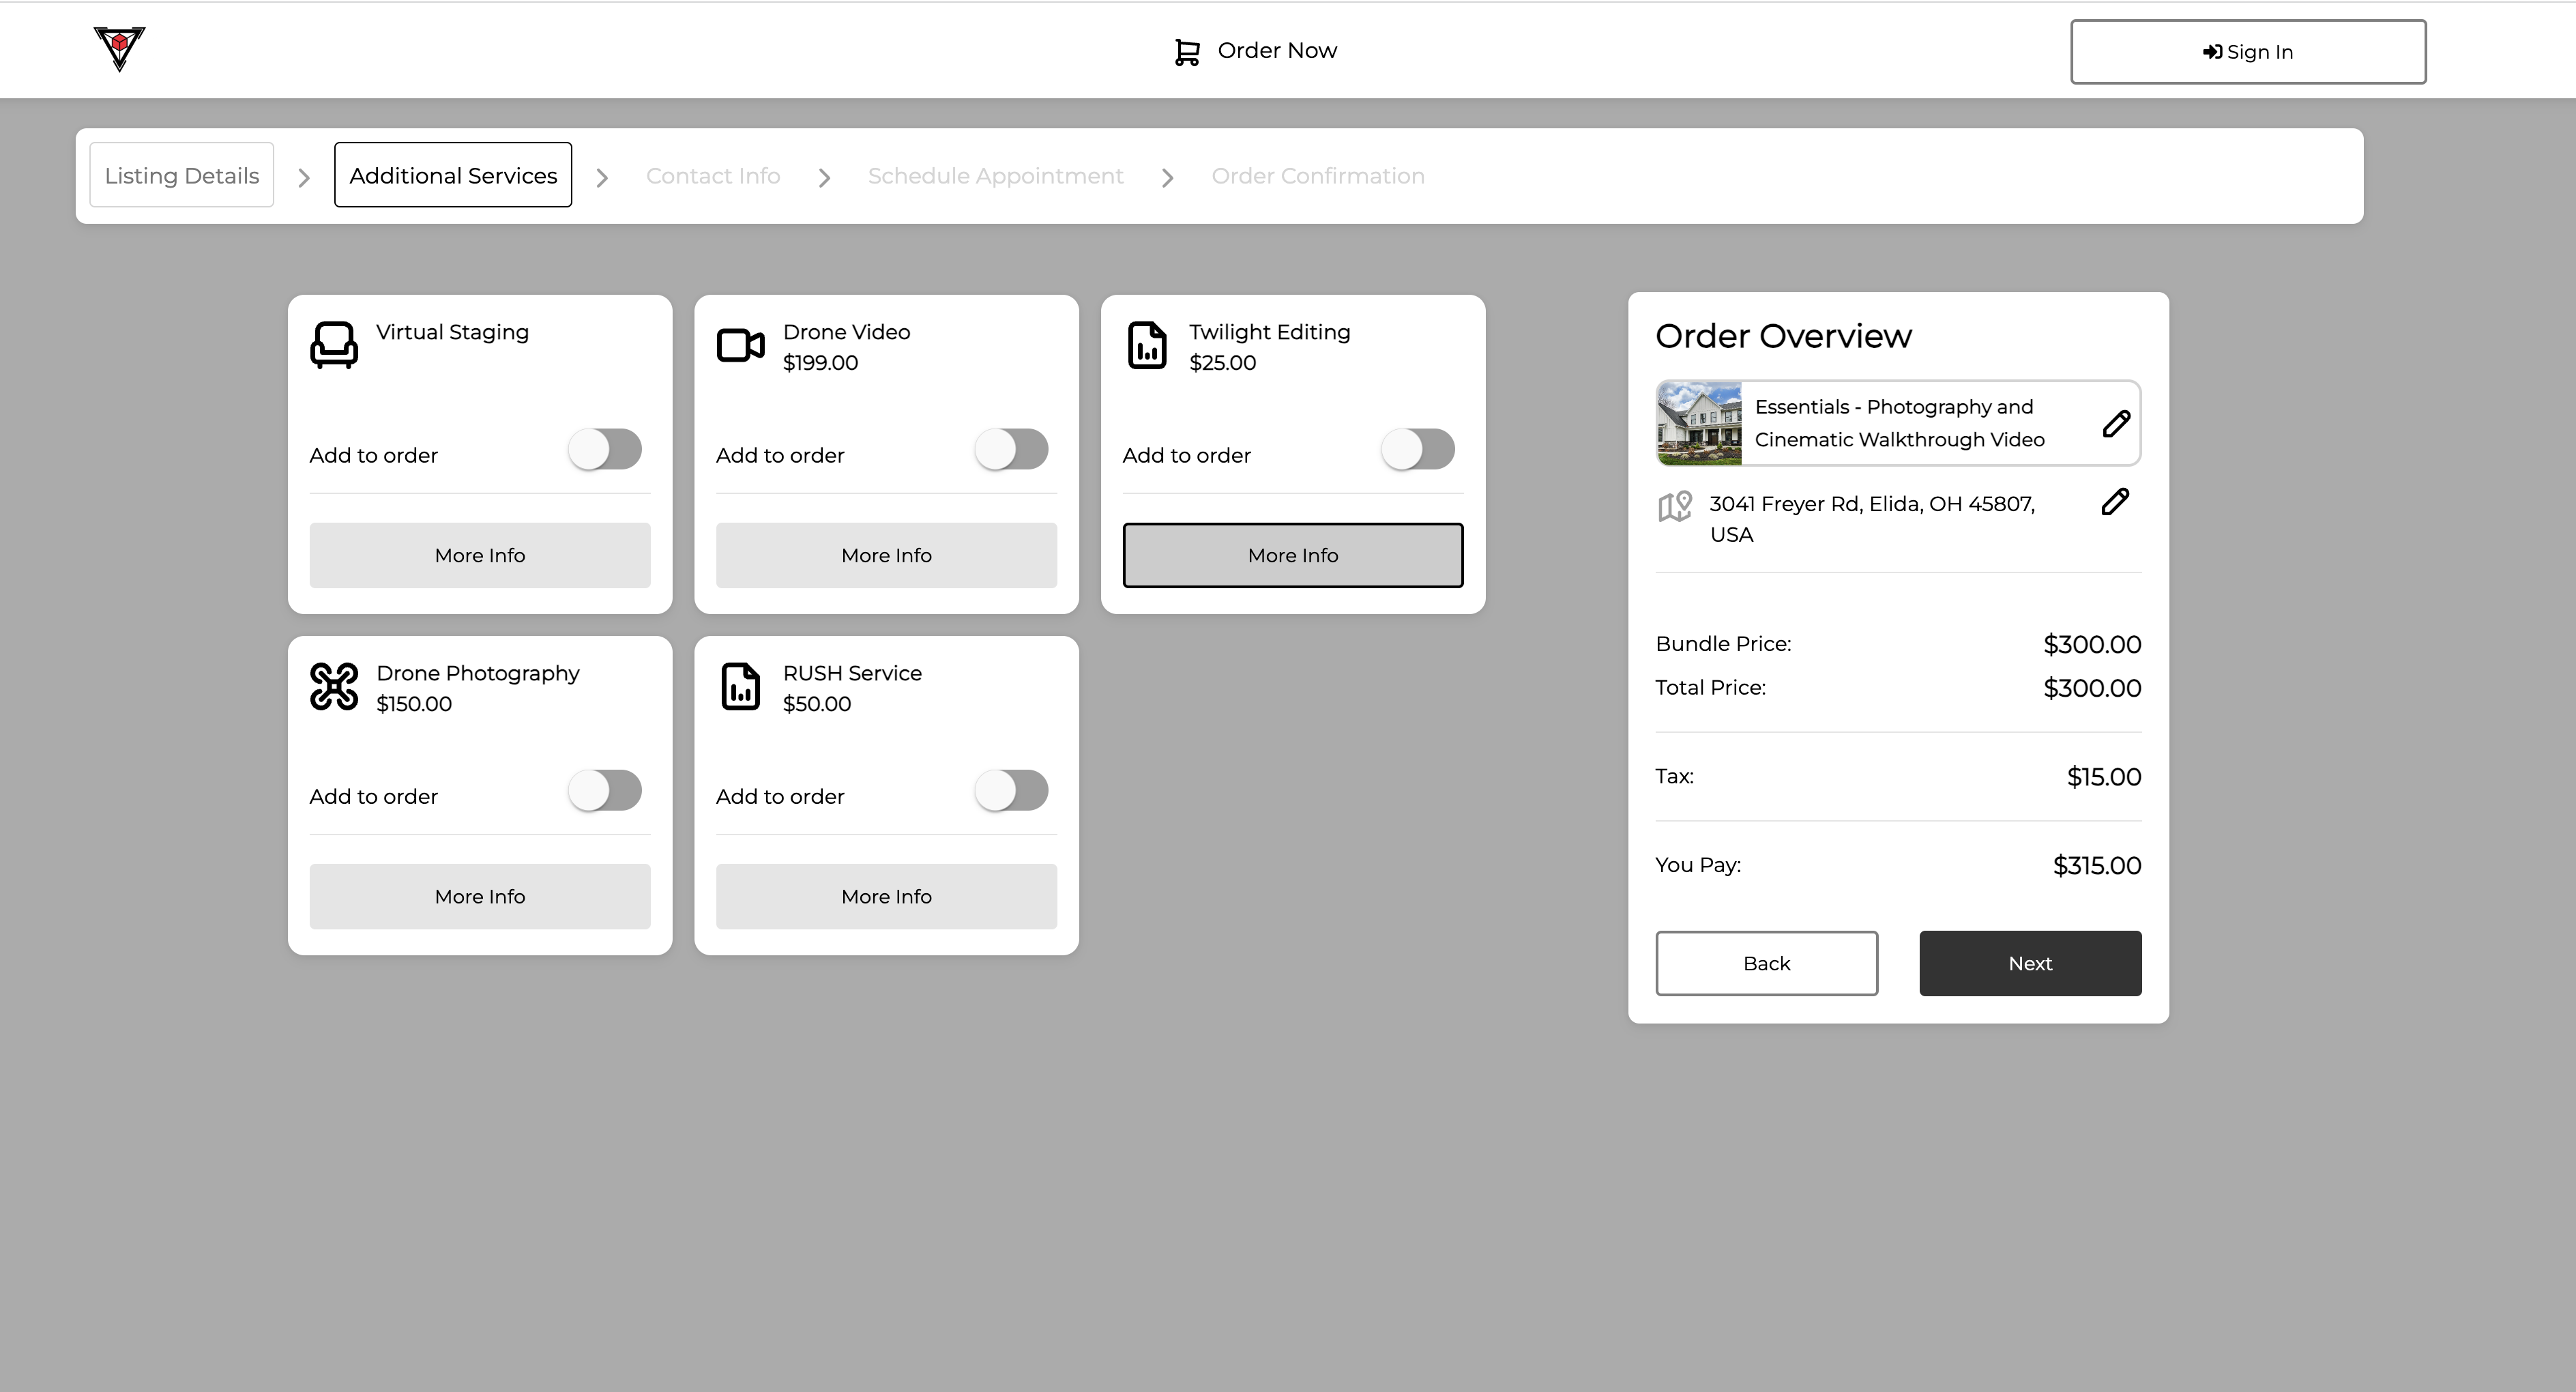Click the company logo in the header

(119, 49)
